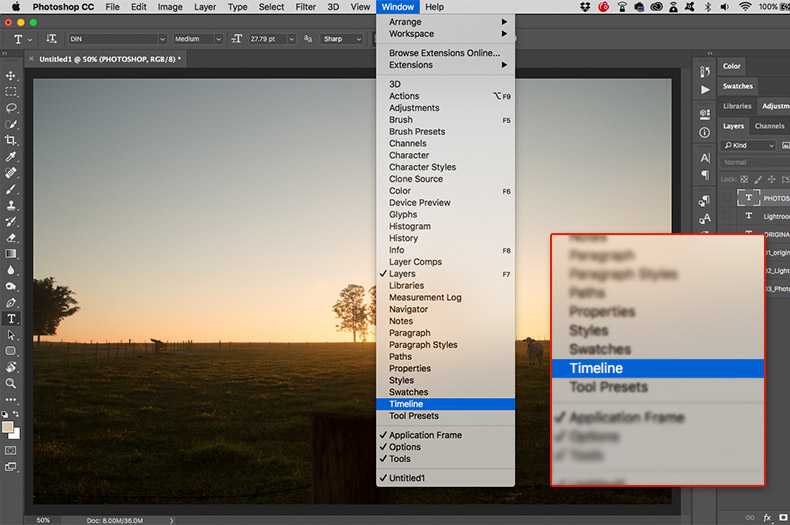Toggle Quick Mask mode icon
The image size is (790, 525).
[x=11, y=450]
